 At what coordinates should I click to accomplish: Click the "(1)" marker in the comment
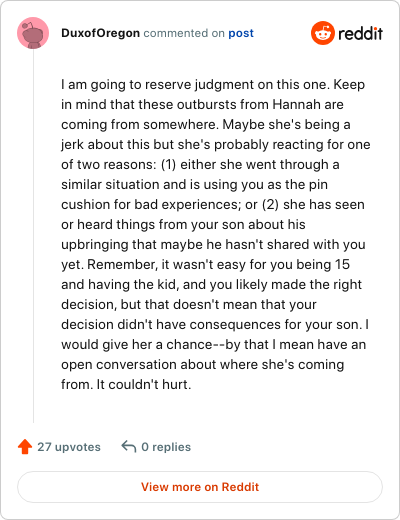pos(168,165)
